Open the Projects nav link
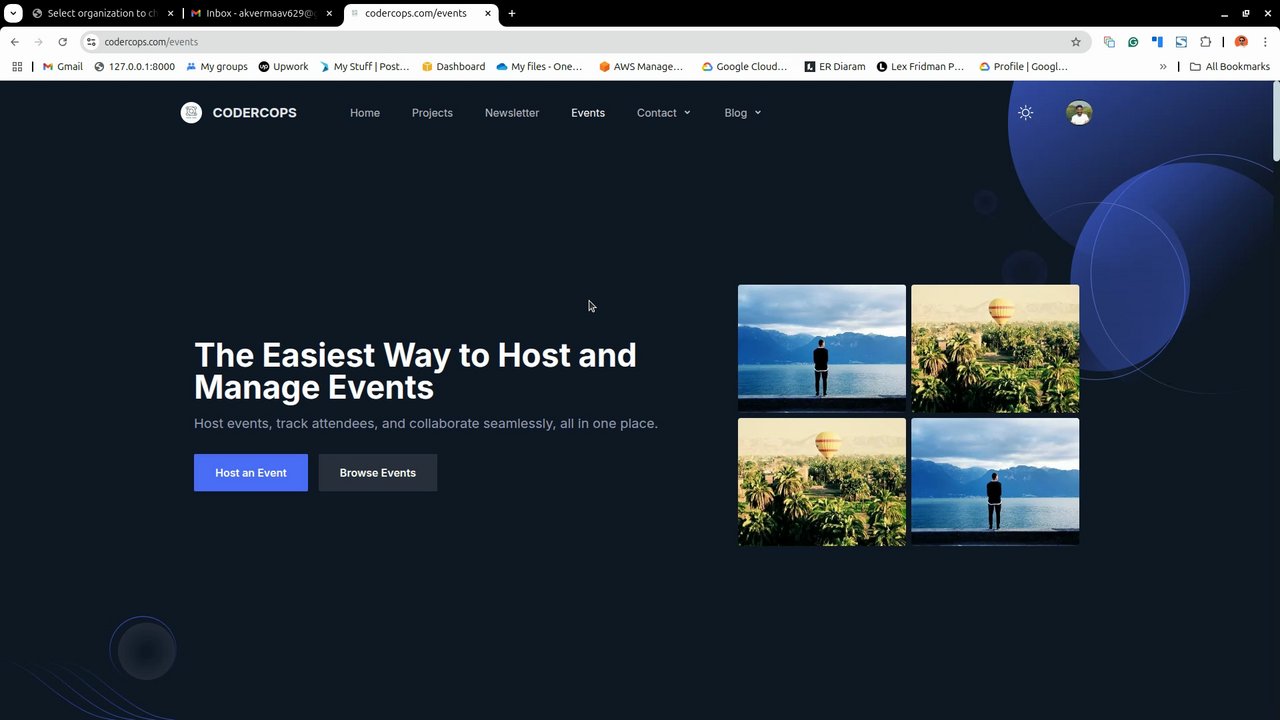Viewport: 1280px width, 720px height. point(432,113)
